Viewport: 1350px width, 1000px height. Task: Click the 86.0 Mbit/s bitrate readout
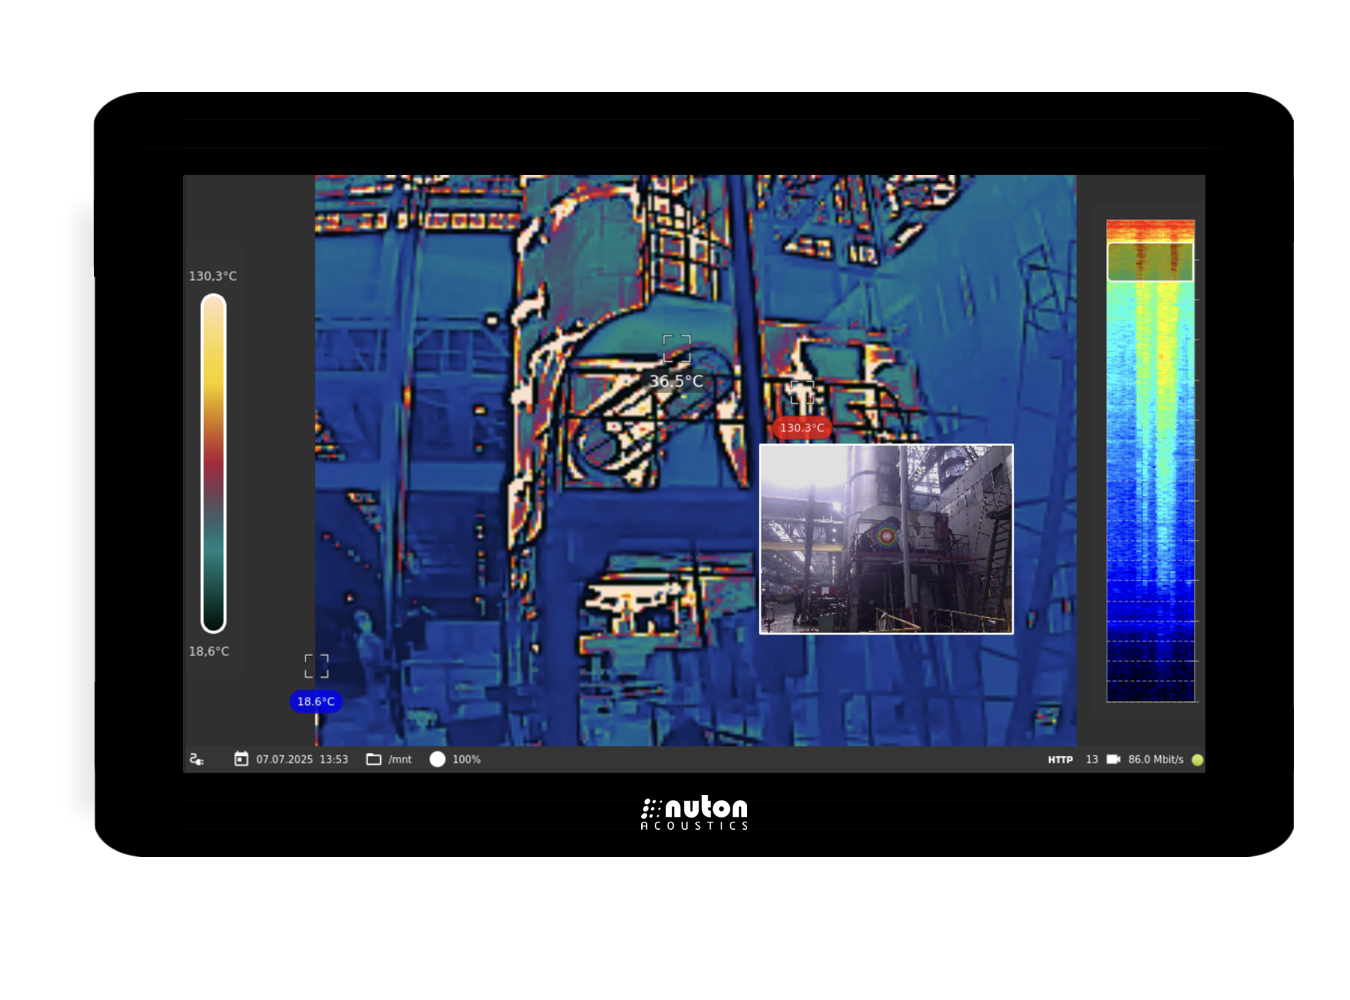[1155, 760]
